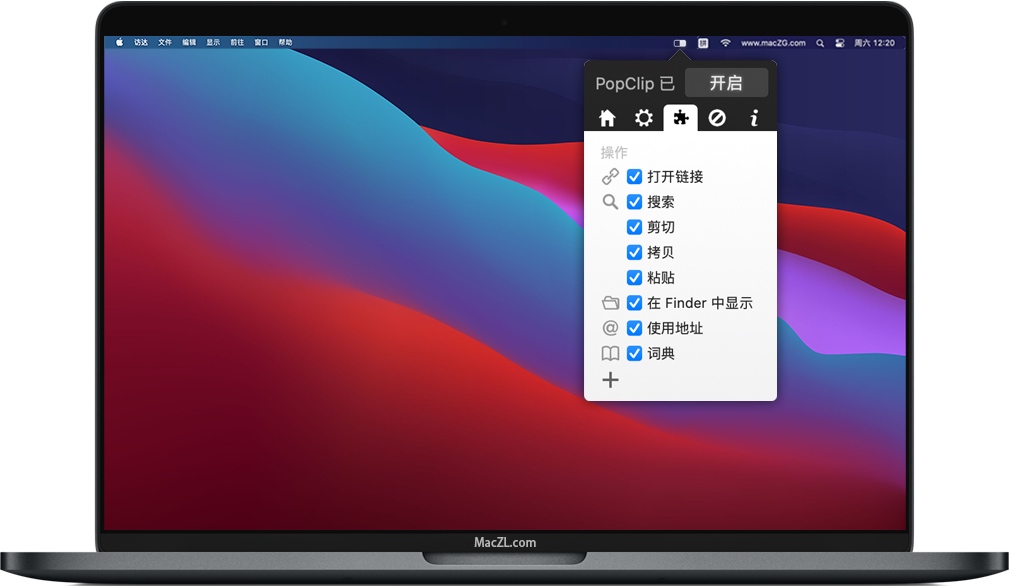Open the PopClip extensions puzzle piece tab
Viewport: 1009px width, 586px height.
tap(680, 117)
